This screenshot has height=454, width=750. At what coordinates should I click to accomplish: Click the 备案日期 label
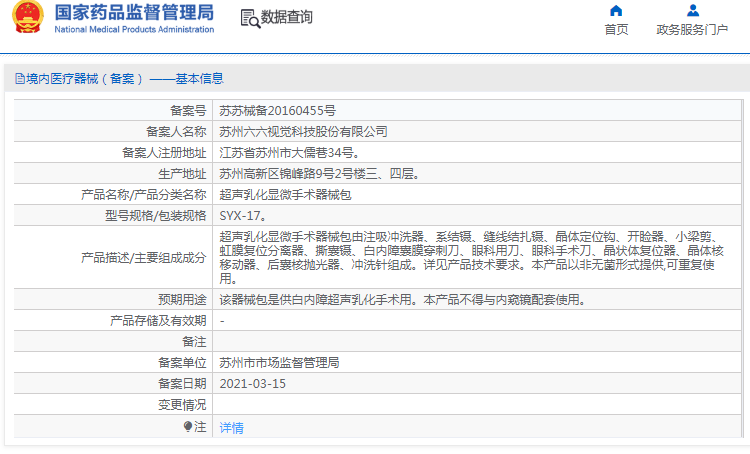click(182, 384)
